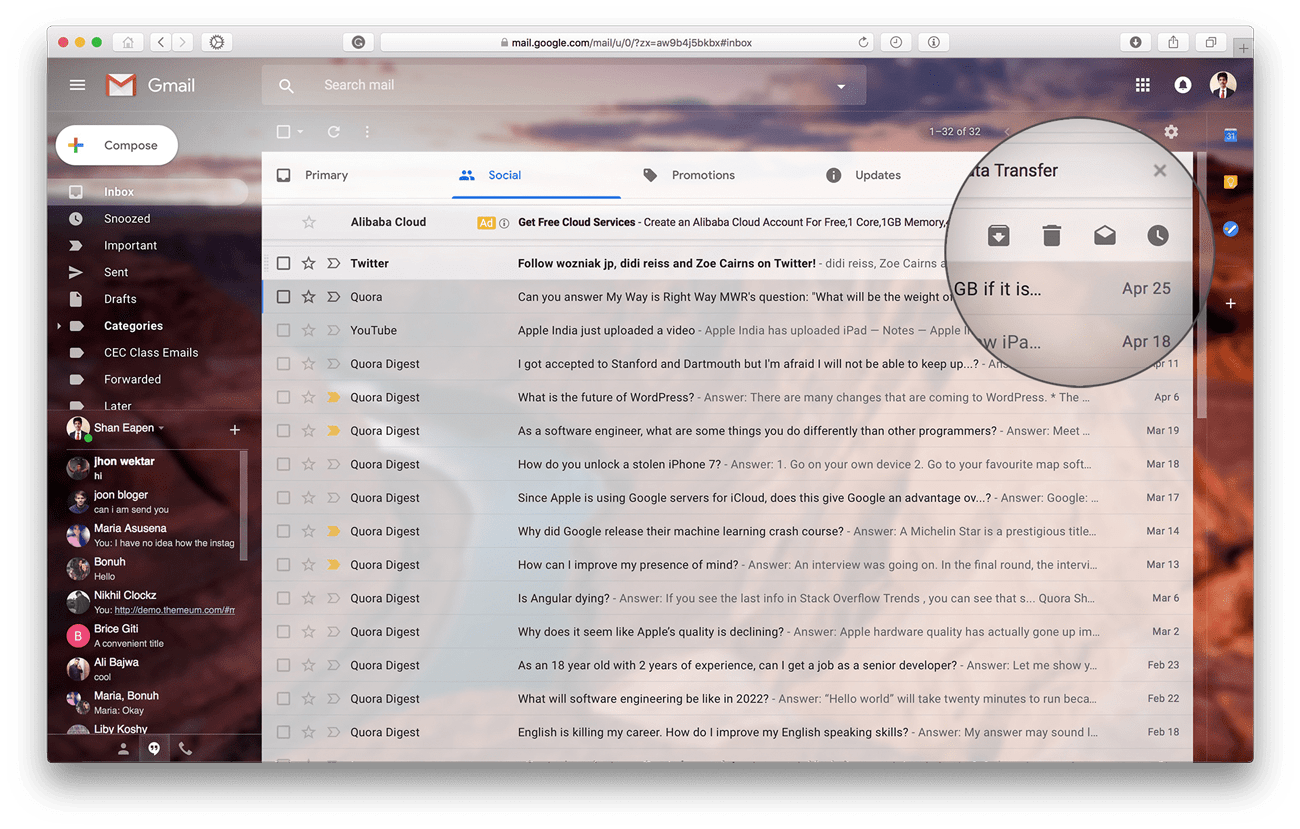
Task: Open the Google account profile picture
Action: click(x=1222, y=85)
